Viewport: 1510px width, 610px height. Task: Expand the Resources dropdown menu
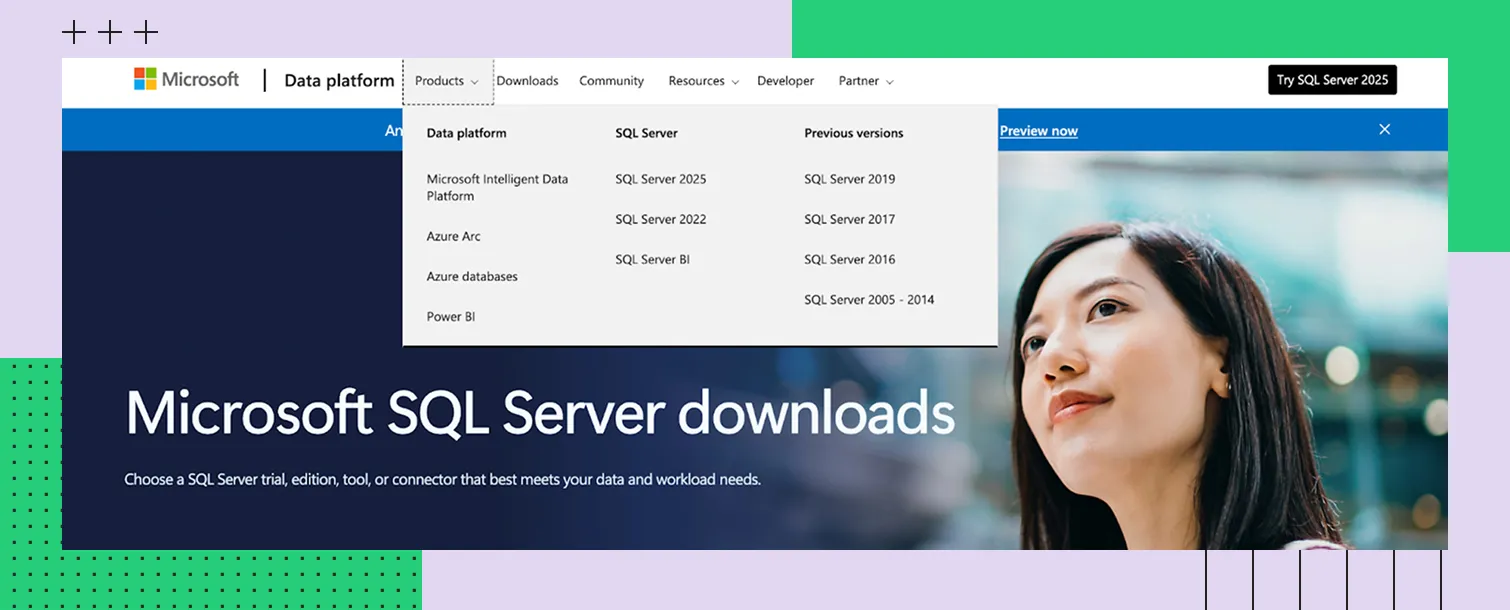click(703, 81)
